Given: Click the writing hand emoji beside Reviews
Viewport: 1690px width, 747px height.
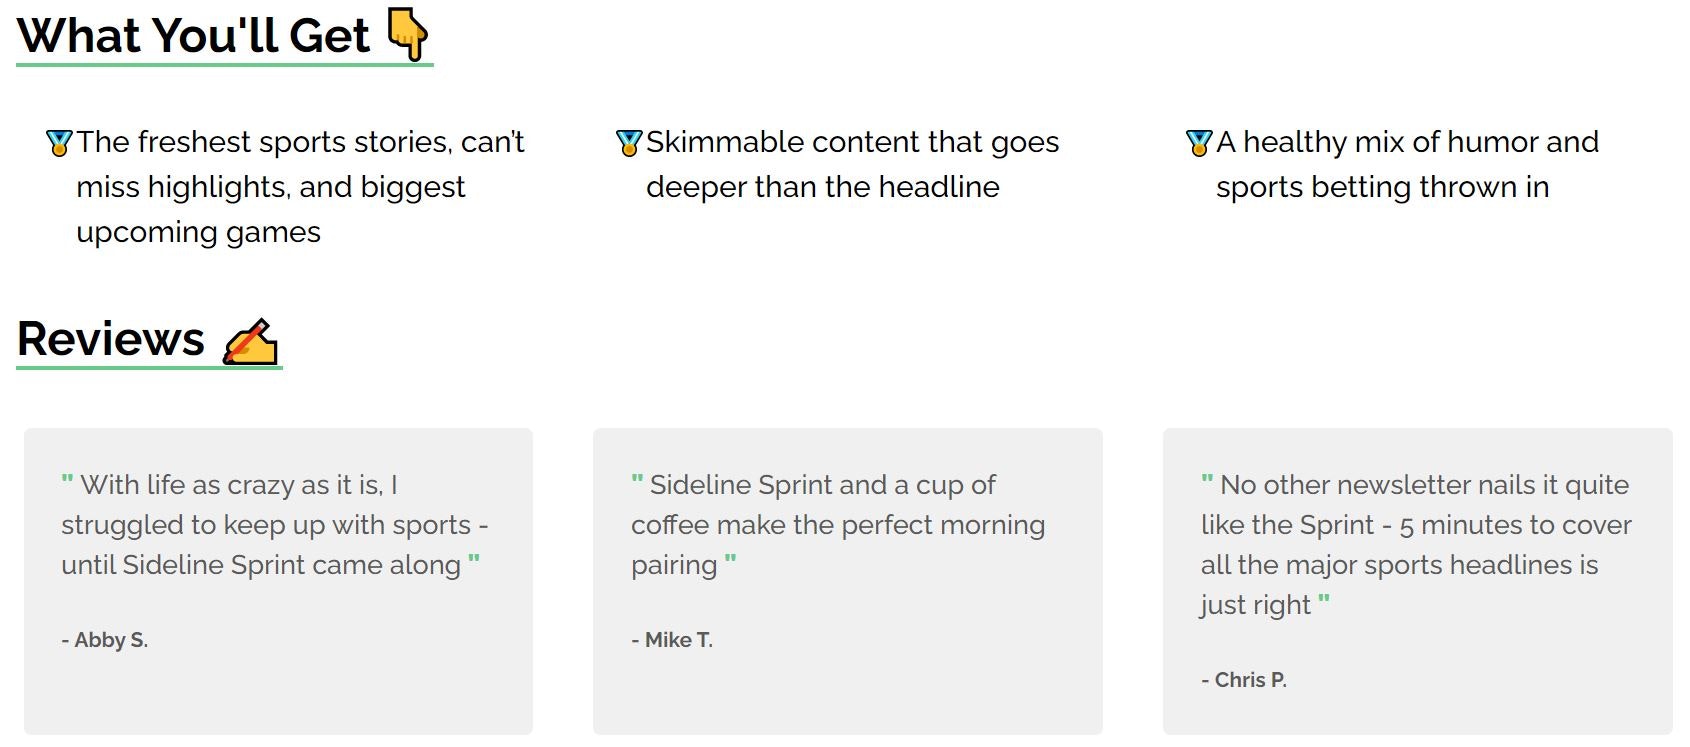Looking at the screenshot, I should point(250,341).
